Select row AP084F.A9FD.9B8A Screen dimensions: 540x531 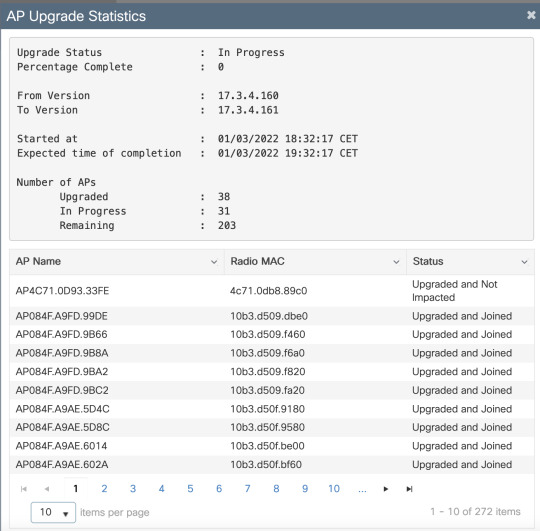[272, 353]
